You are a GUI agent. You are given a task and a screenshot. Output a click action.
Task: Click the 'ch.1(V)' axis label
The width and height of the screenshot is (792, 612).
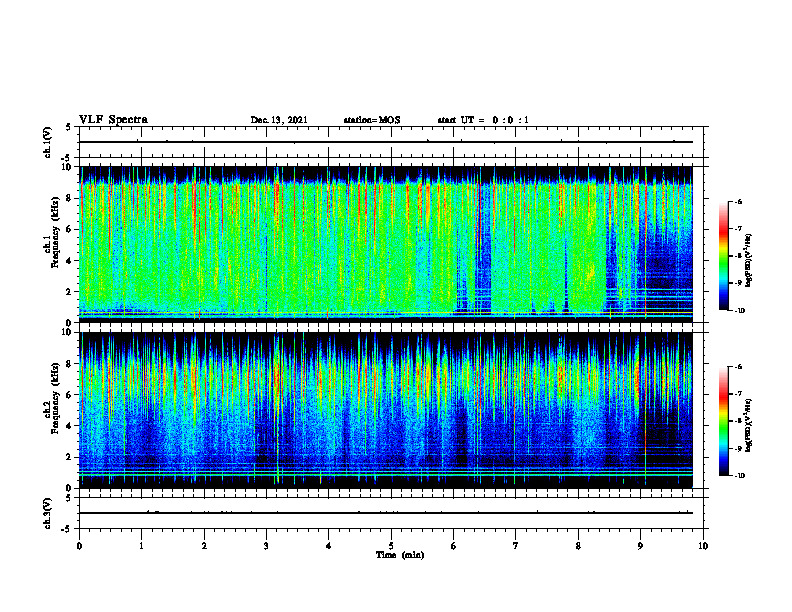pos(47,142)
